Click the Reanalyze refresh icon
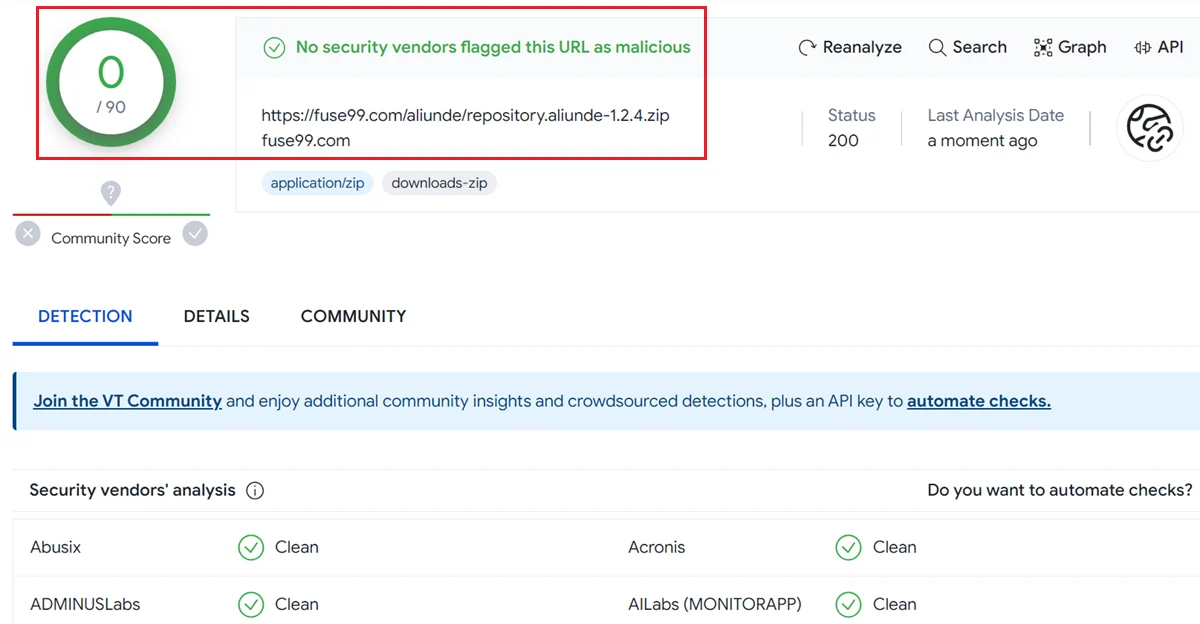 [x=808, y=48]
